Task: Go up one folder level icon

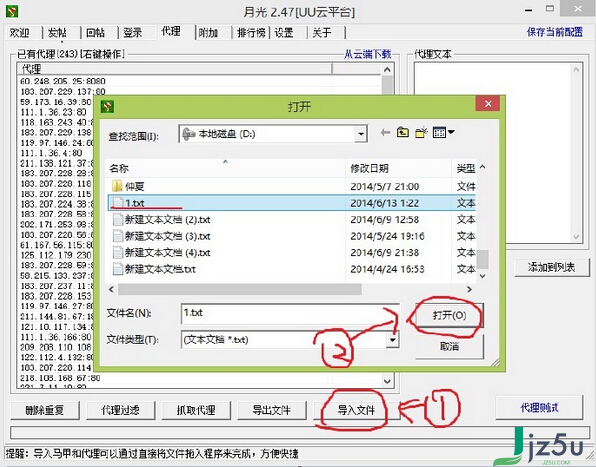Action: pos(403,133)
